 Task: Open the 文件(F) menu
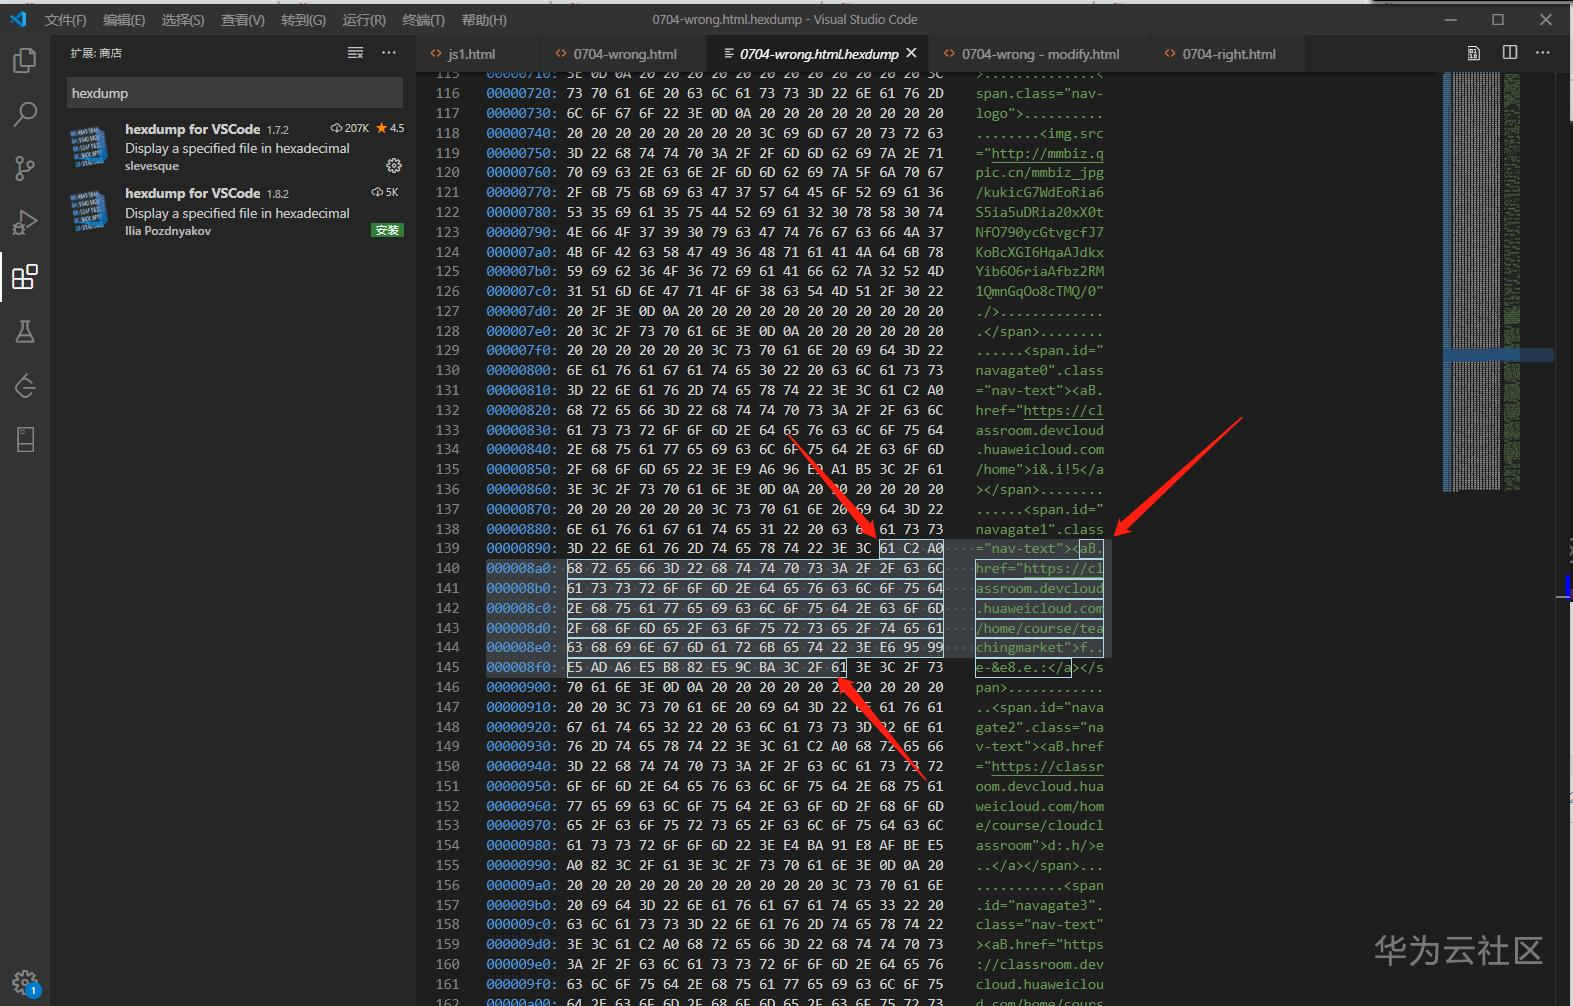pos(65,20)
